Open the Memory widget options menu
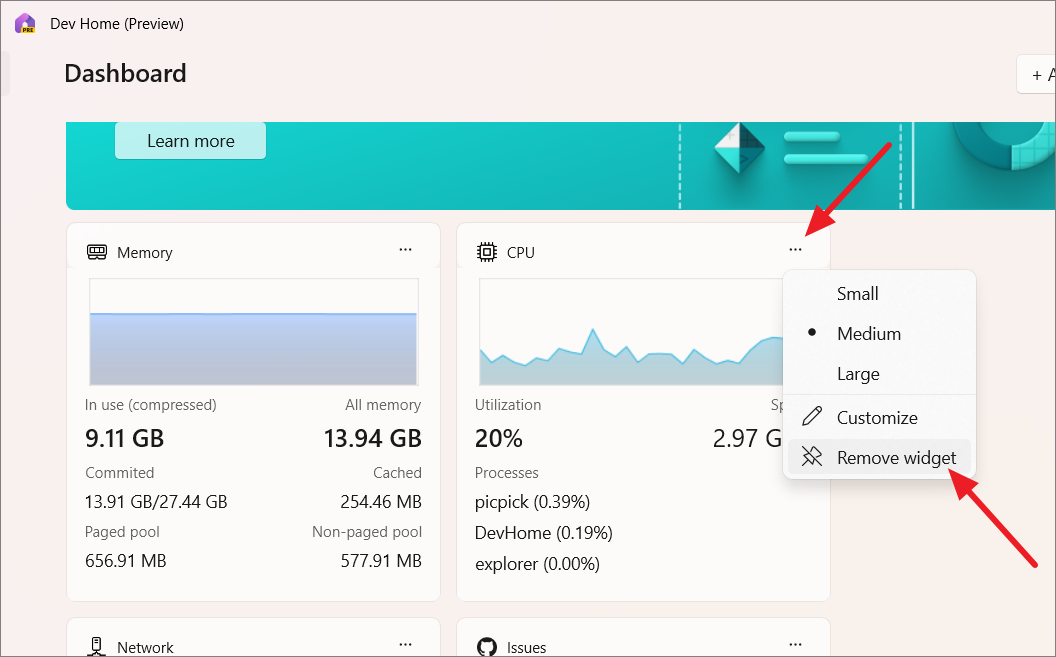This screenshot has height=657, width=1056. pyautogui.click(x=405, y=249)
